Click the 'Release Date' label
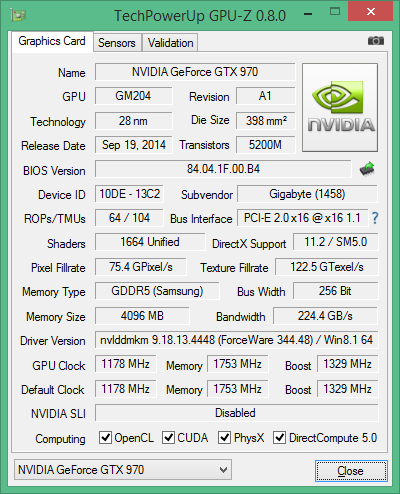This screenshot has height=494, width=400. (x=53, y=146)
